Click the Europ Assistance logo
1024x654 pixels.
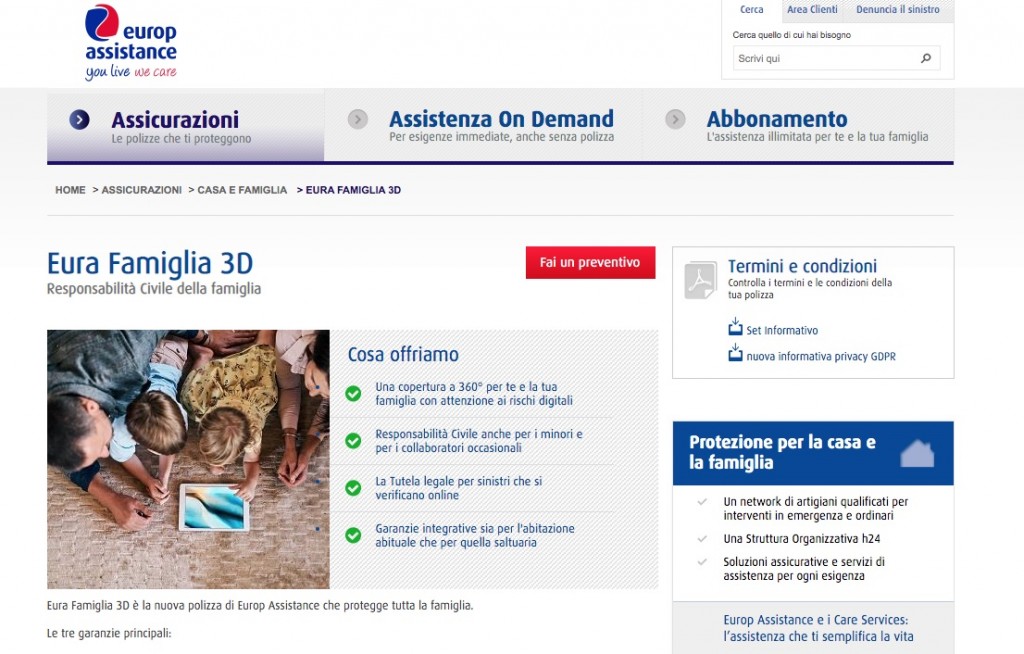tap(130, 41)
